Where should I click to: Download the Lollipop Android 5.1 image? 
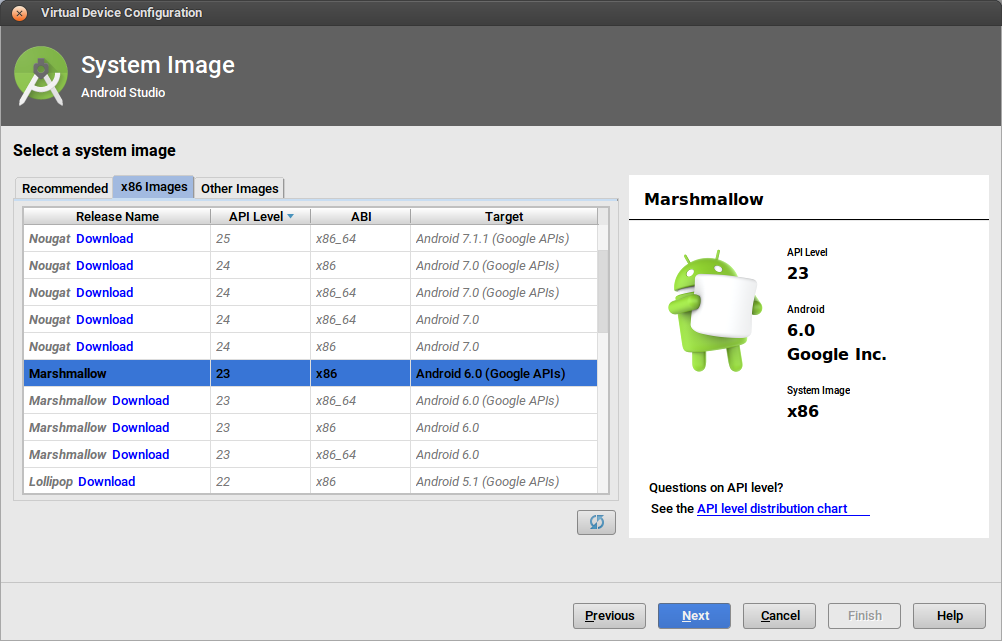[106, 481]
